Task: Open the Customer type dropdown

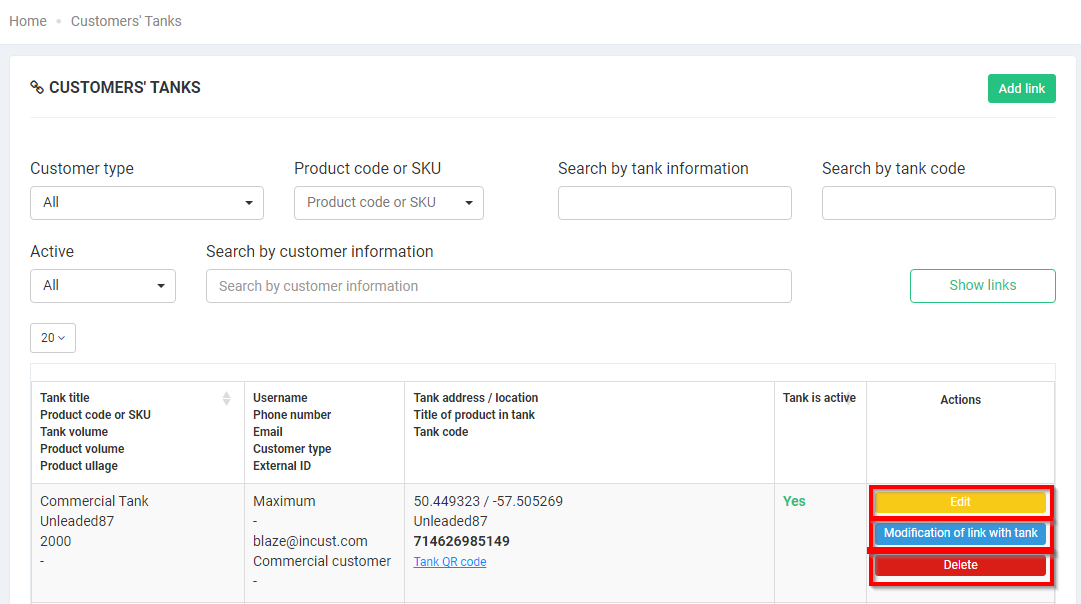Action: click(147, 203)
